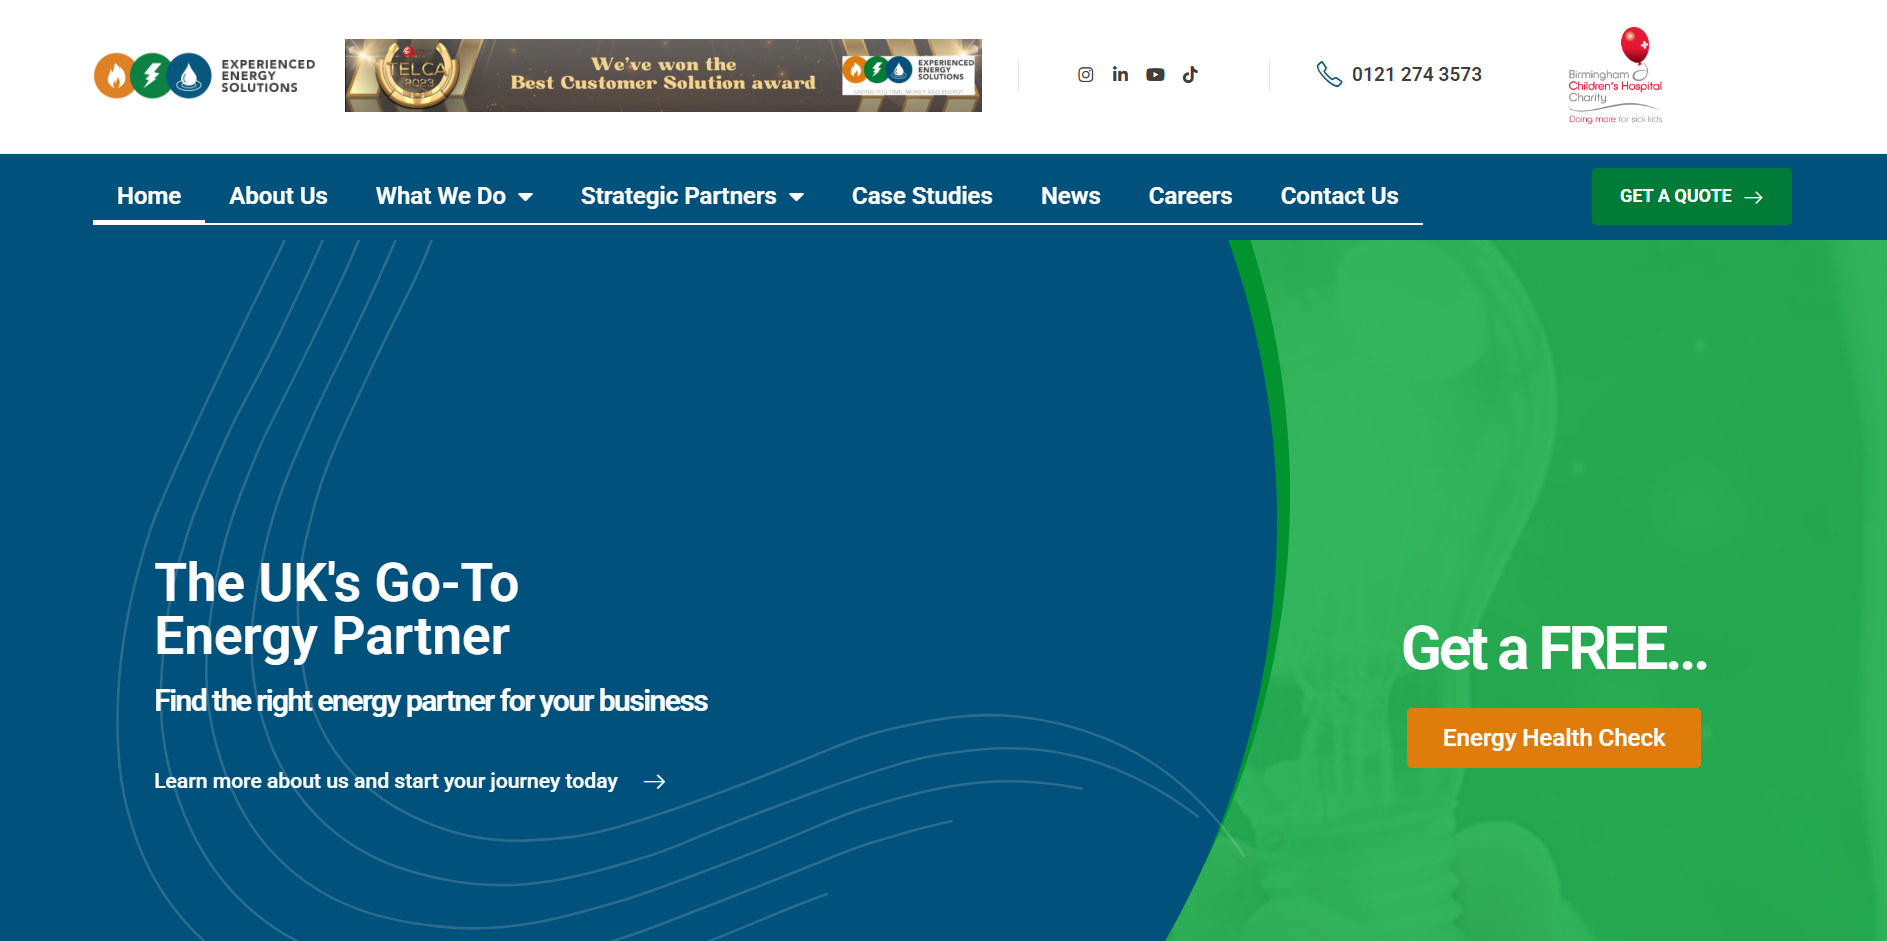Image resolution: width=1887 pixels, height=941 pixels.
Task: Open the YouTube channel icon
Action: 1155,74
